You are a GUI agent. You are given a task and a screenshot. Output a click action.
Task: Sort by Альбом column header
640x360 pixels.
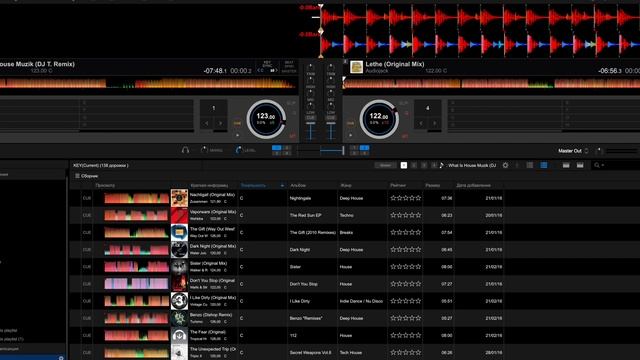click(x=298, y=185)
